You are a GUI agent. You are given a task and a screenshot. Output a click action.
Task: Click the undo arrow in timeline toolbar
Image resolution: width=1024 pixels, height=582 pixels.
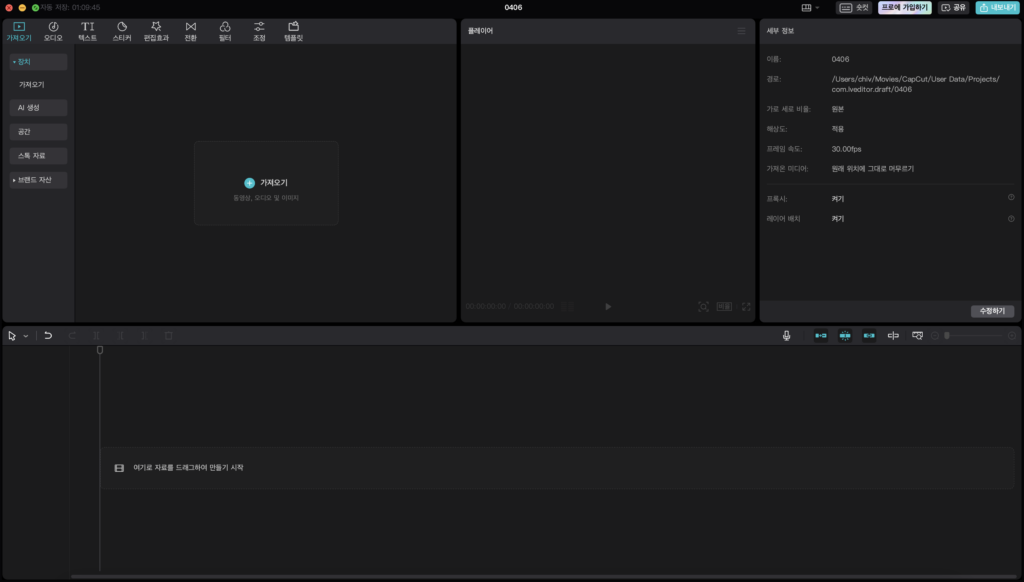coord(48,336)
